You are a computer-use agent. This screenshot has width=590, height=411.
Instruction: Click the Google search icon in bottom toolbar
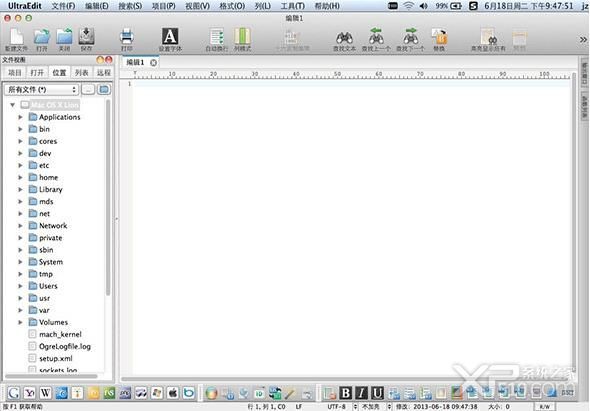[x=14, y=393]
